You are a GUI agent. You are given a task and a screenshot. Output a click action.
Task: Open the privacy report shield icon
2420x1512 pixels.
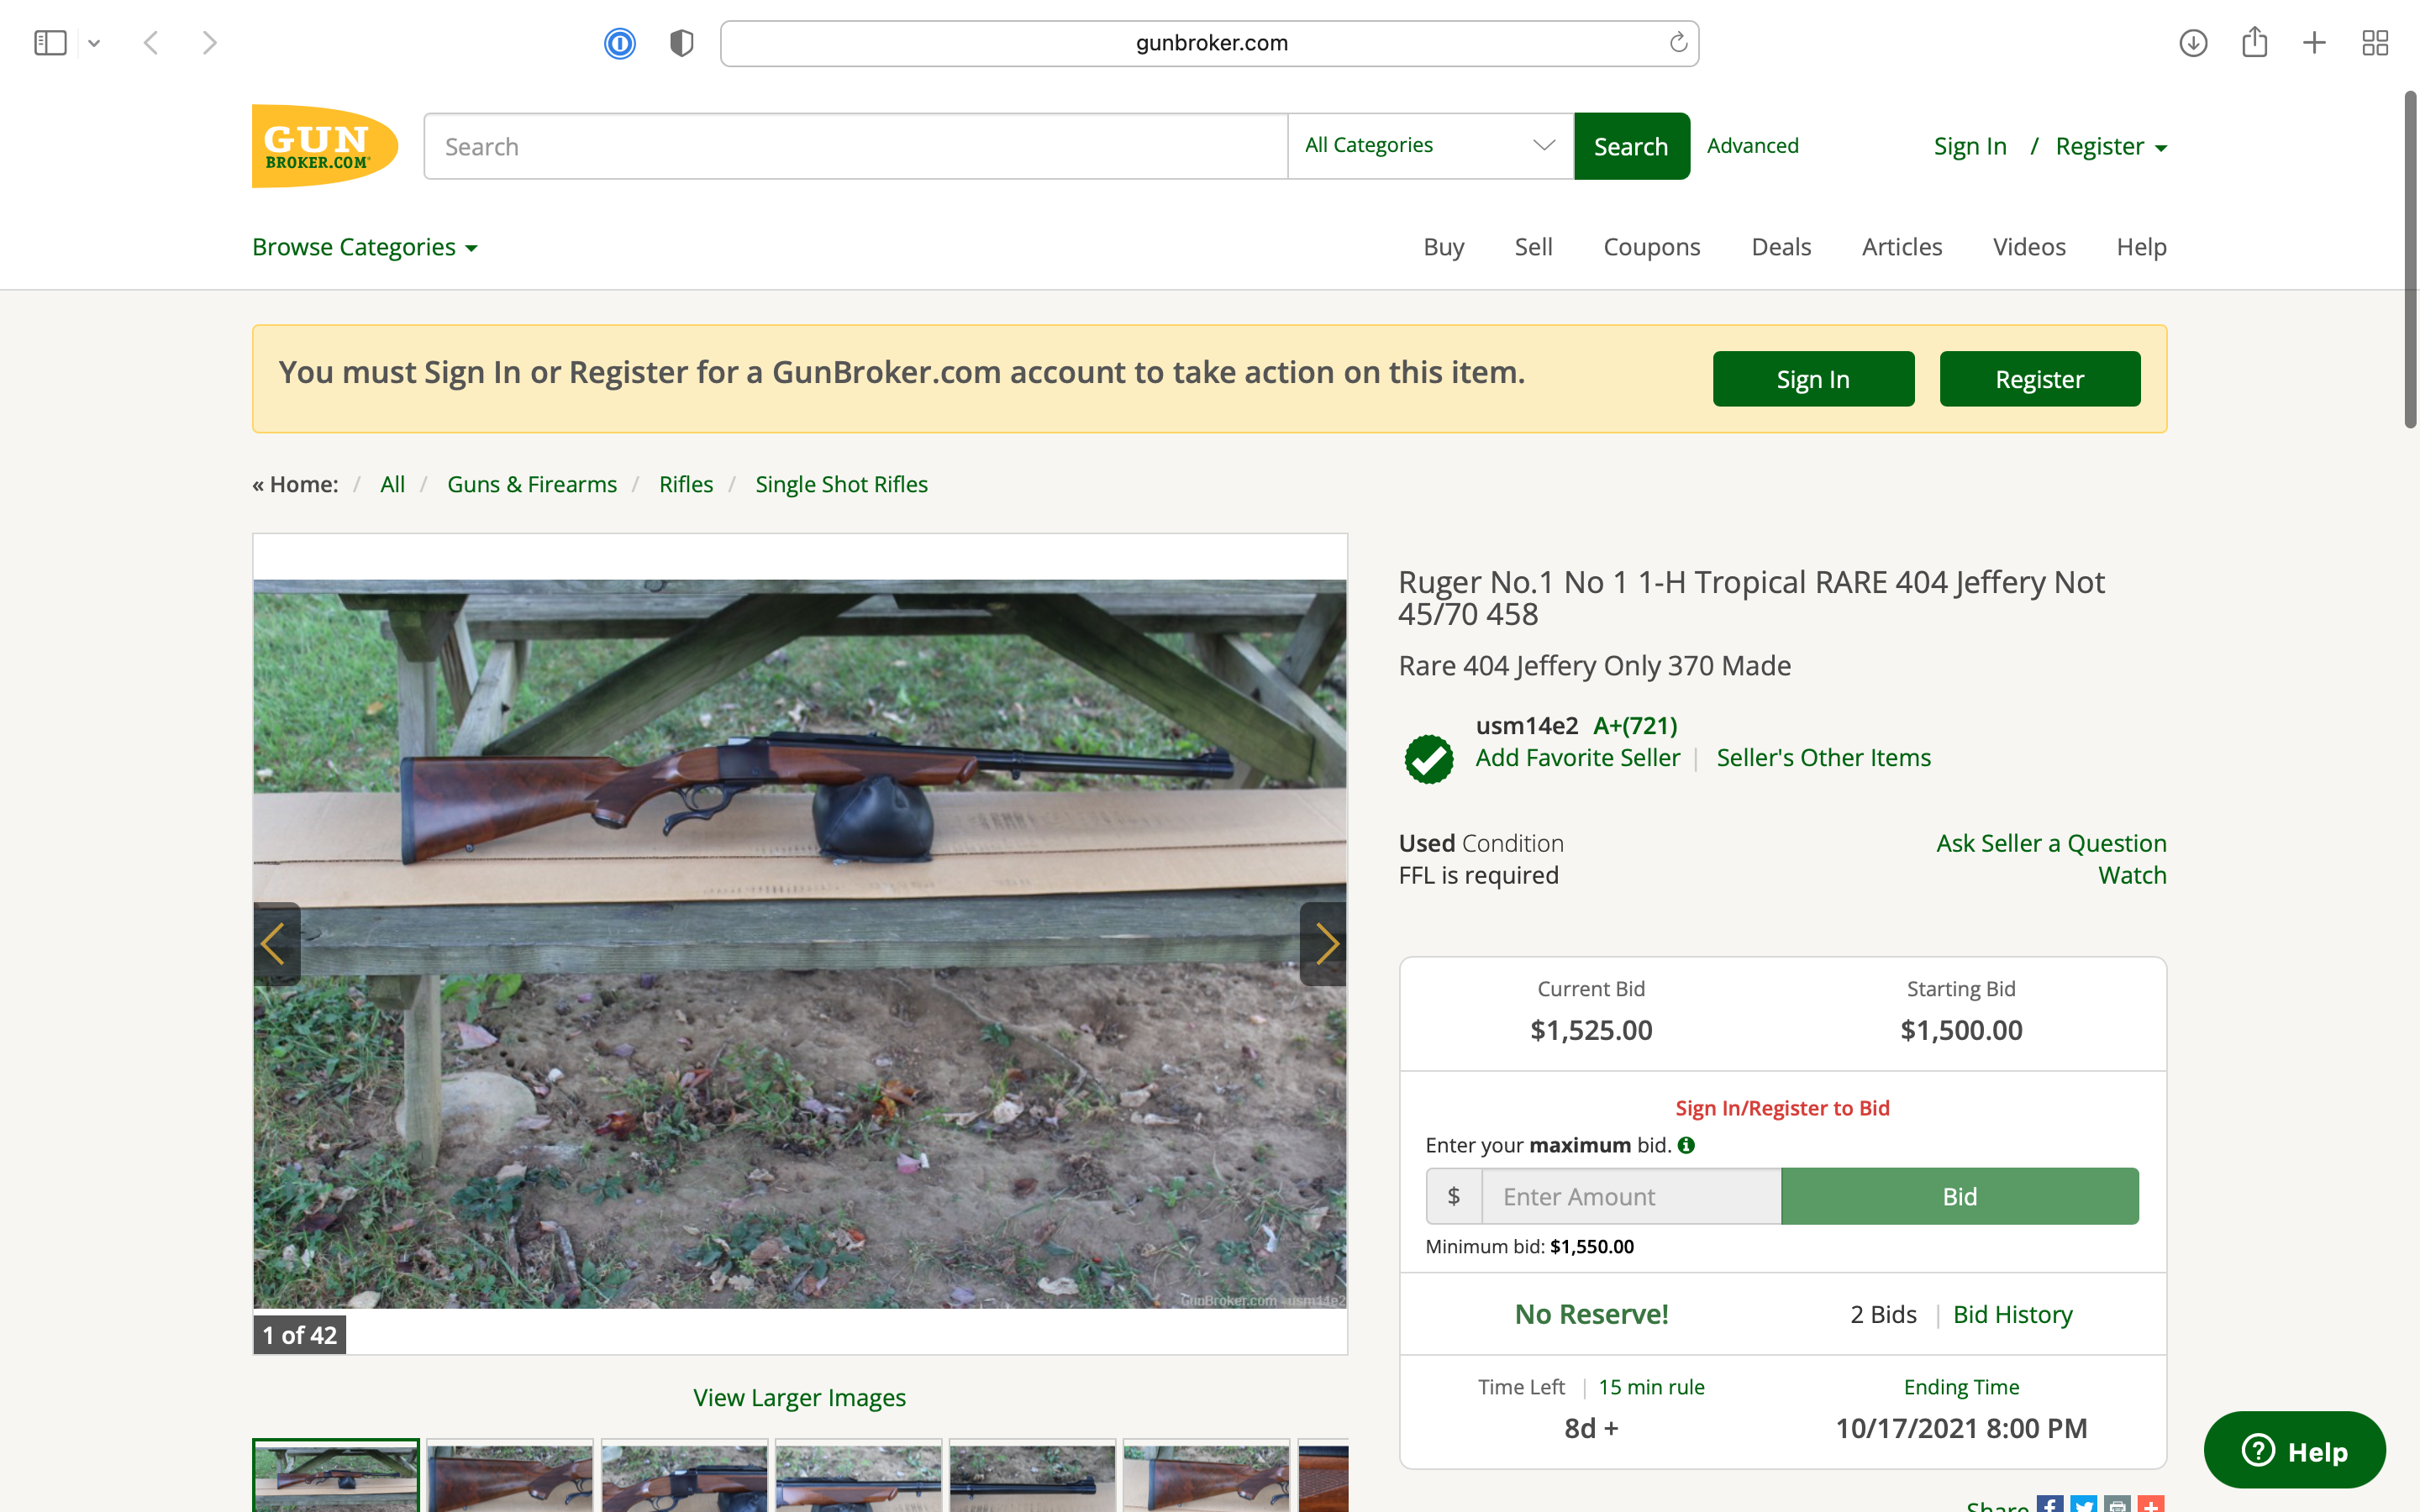(x=682, y=43)
